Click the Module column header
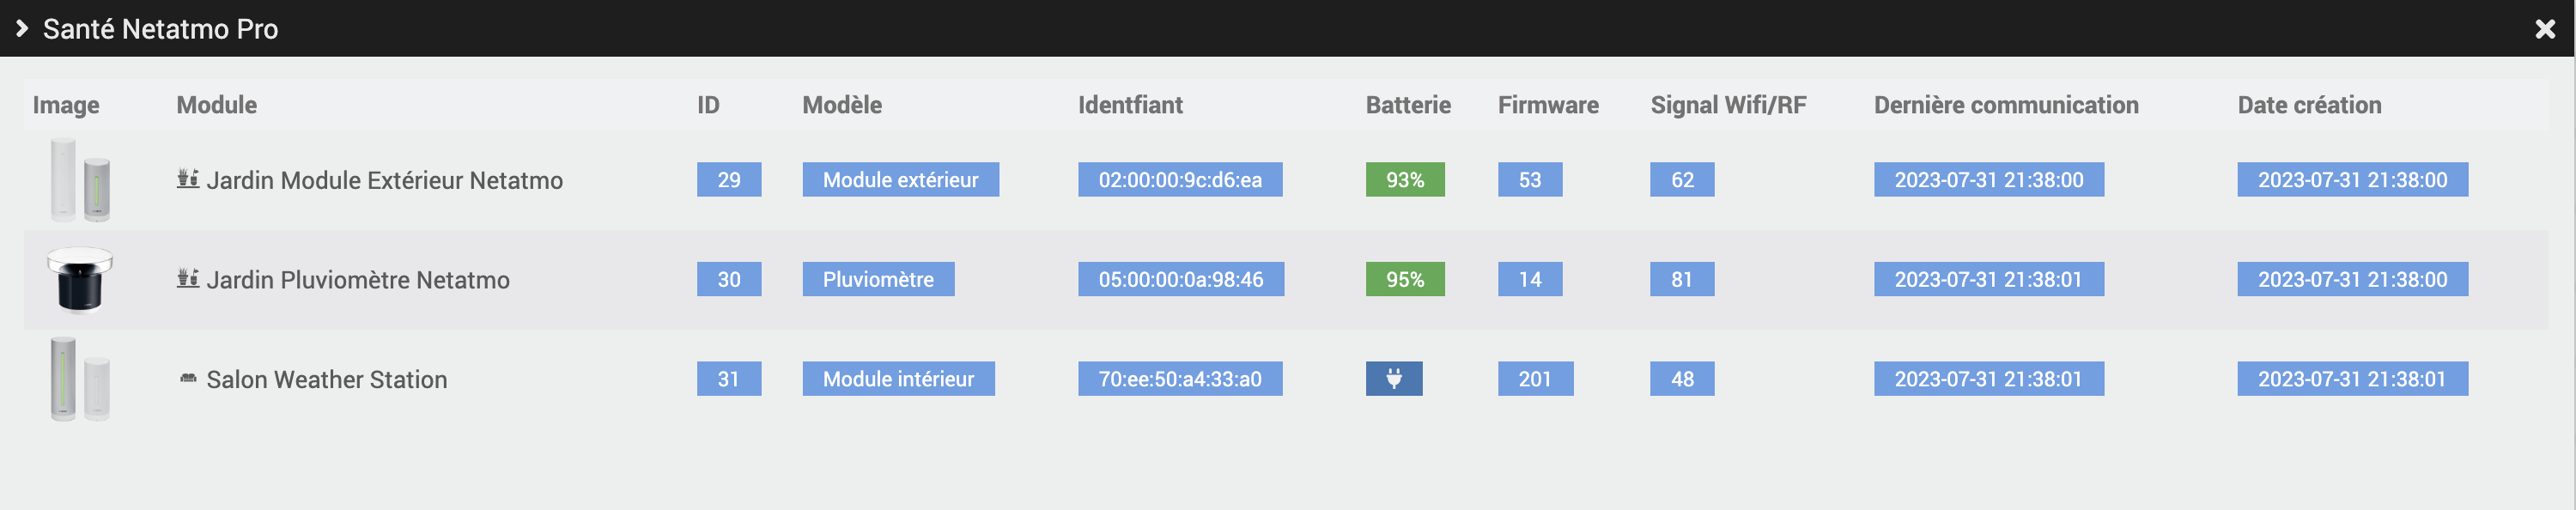 click(x=216, y=105)
